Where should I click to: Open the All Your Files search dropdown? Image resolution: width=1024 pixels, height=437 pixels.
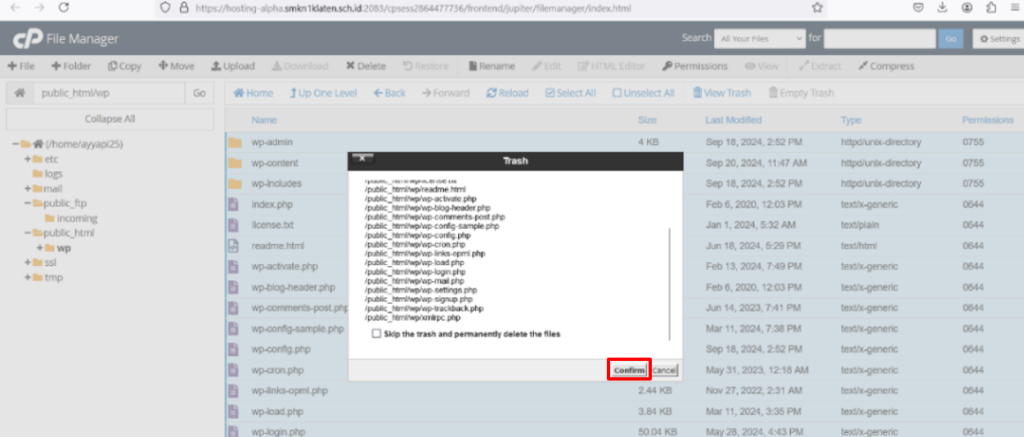point(759,38)
